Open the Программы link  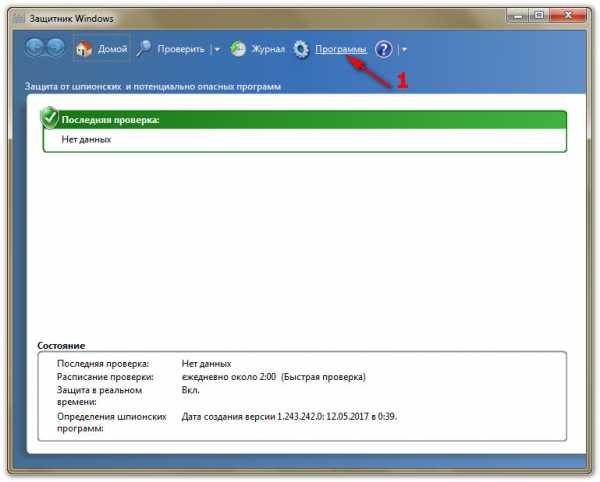[x=341, y=49]
